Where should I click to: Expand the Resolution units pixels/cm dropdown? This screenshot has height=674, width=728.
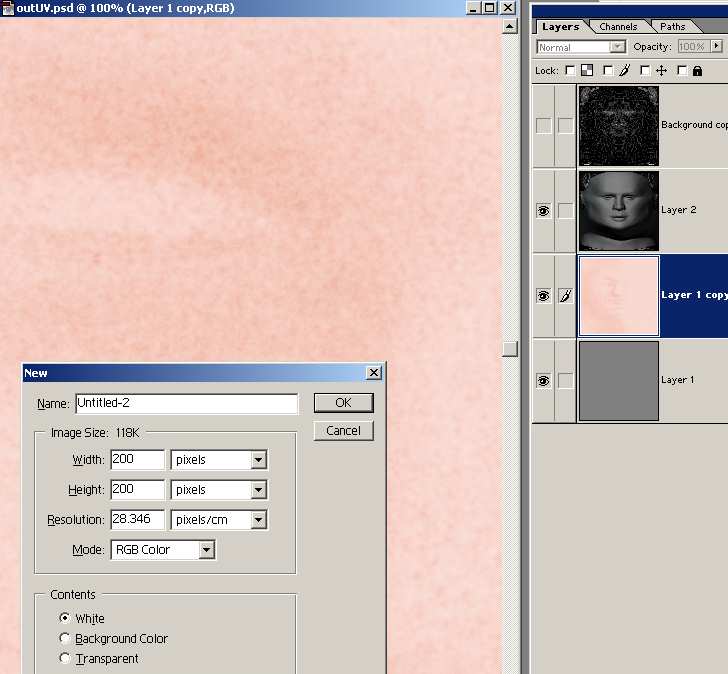[x=258, y=520]
